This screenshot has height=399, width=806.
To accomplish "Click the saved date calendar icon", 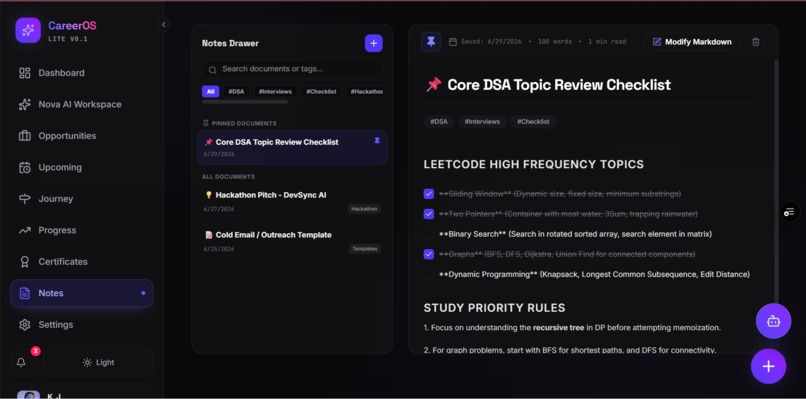I will point(453,42).
